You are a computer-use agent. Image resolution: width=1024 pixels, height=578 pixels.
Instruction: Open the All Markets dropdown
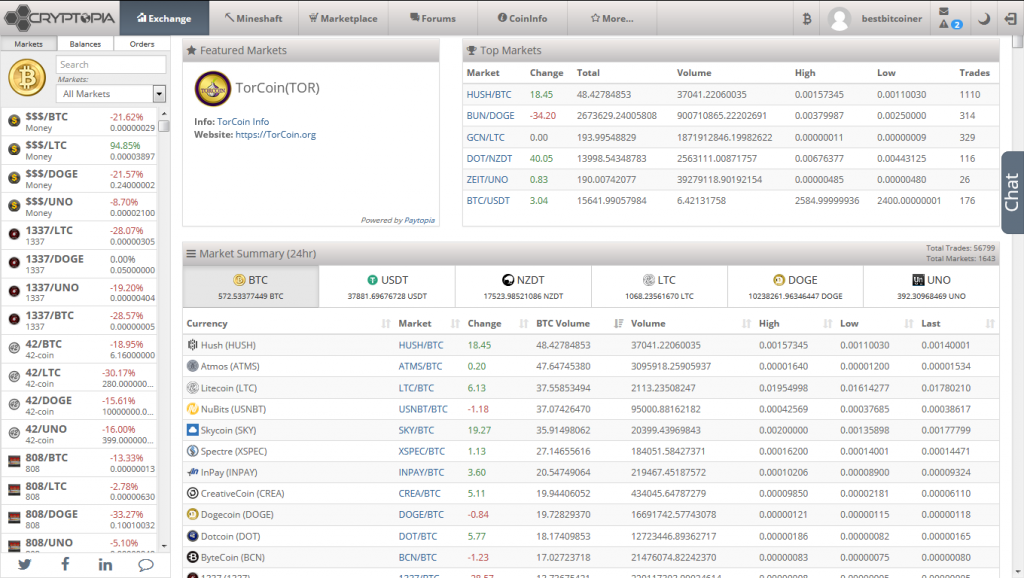(111, 94)
